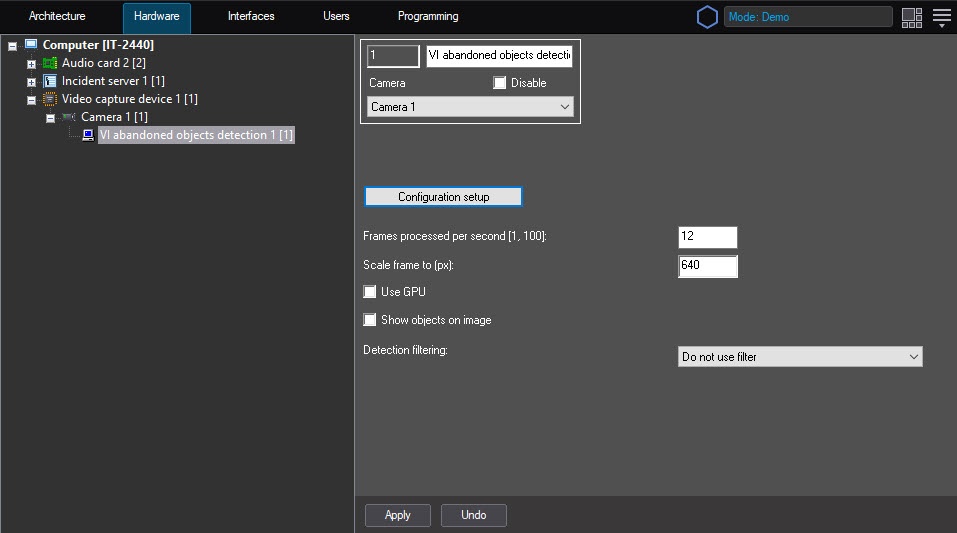The image size is (957, 533).
Task: Click the VI abandoned objects detection icon
Action: click(87, 135)
